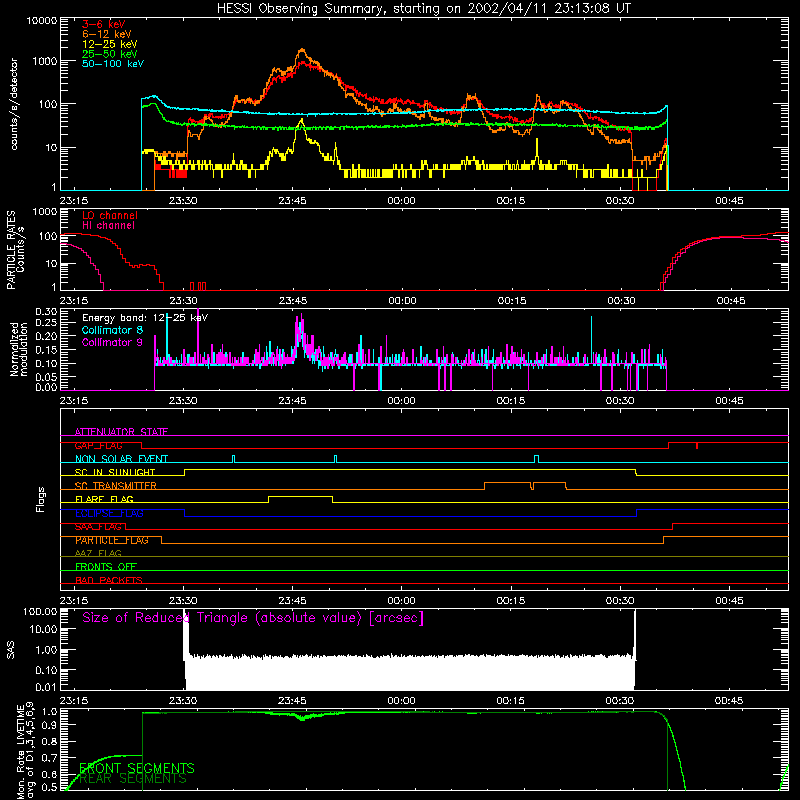Click the 'Size of Reduced Triangle' caption
This screenshot has height=800, width=800.
253,618
